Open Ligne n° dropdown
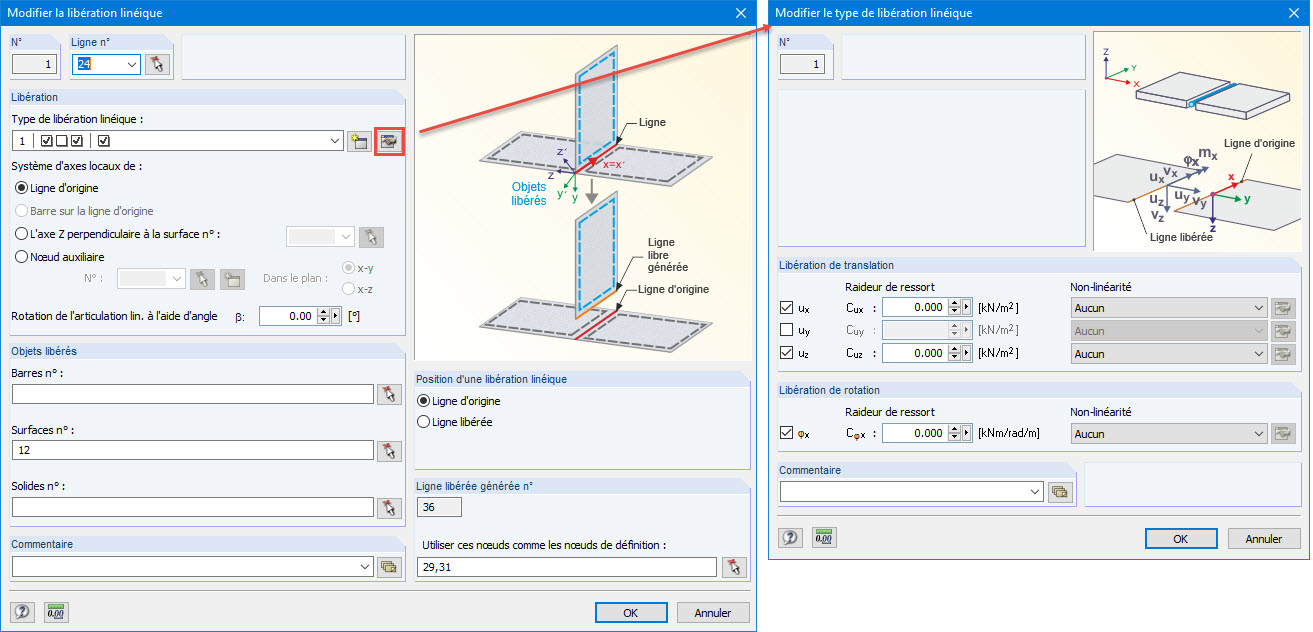 coord(131,64)
